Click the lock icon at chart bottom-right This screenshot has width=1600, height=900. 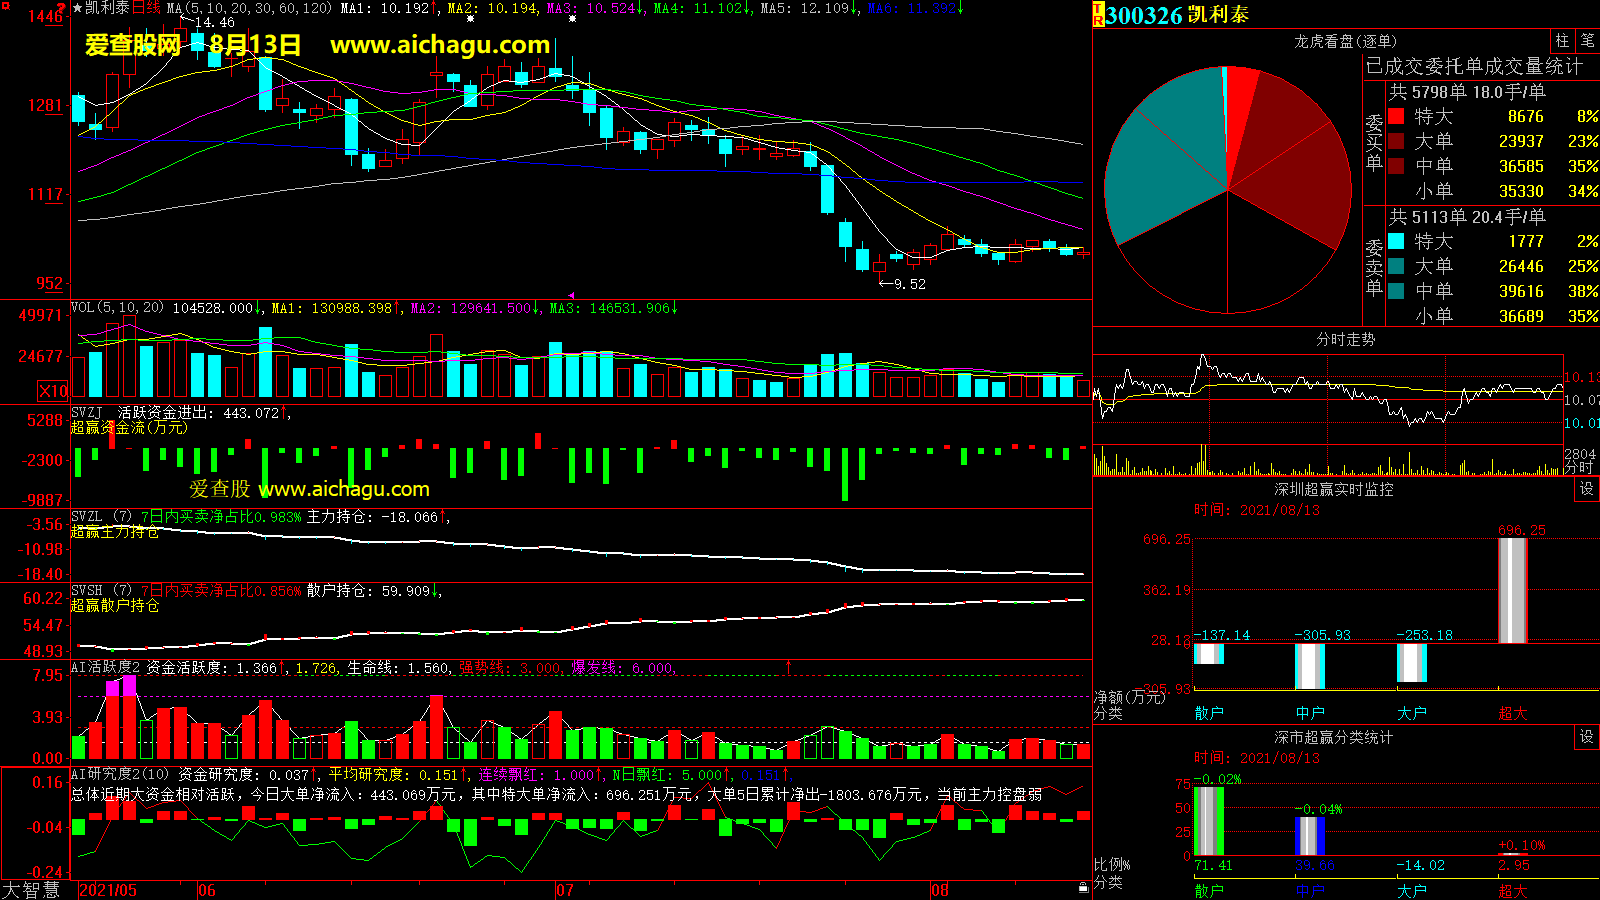click(x=1083, y=888)
